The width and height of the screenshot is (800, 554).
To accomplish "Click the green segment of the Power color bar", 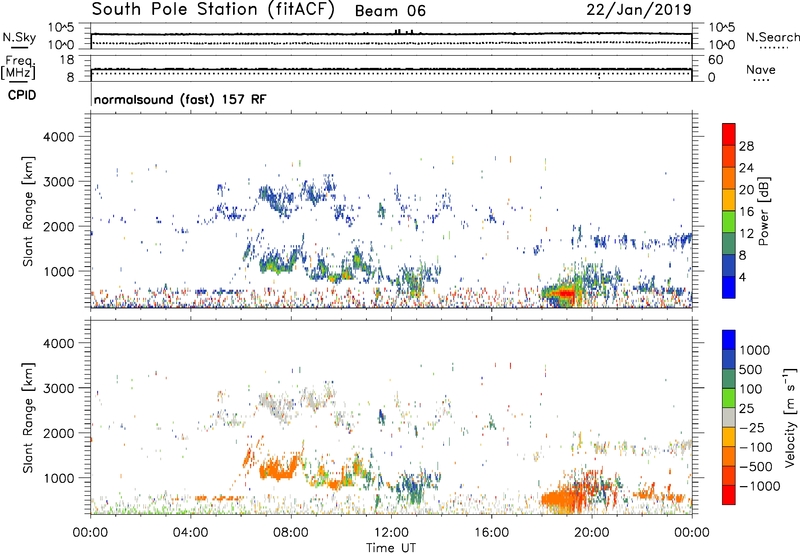I will (x=729, y=222).
